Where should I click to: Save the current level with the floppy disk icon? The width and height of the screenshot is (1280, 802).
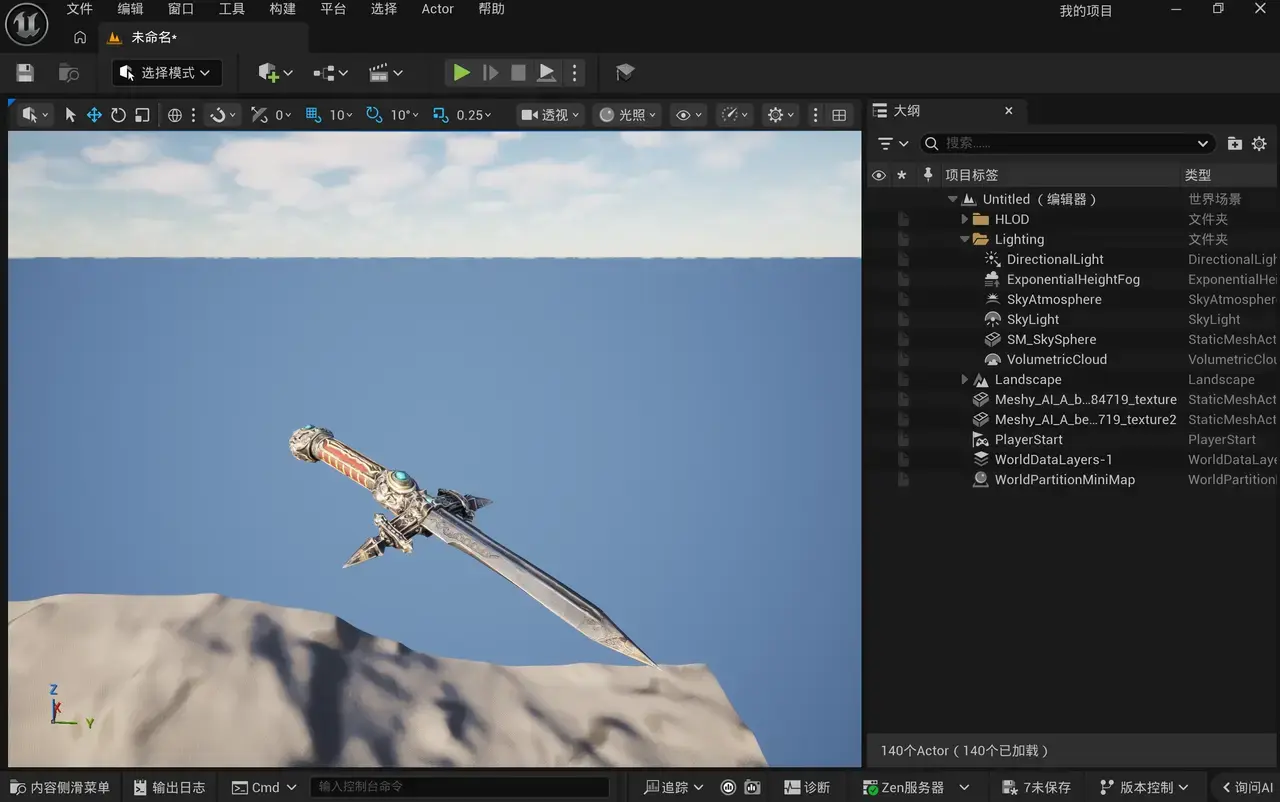tap(25, 72)
